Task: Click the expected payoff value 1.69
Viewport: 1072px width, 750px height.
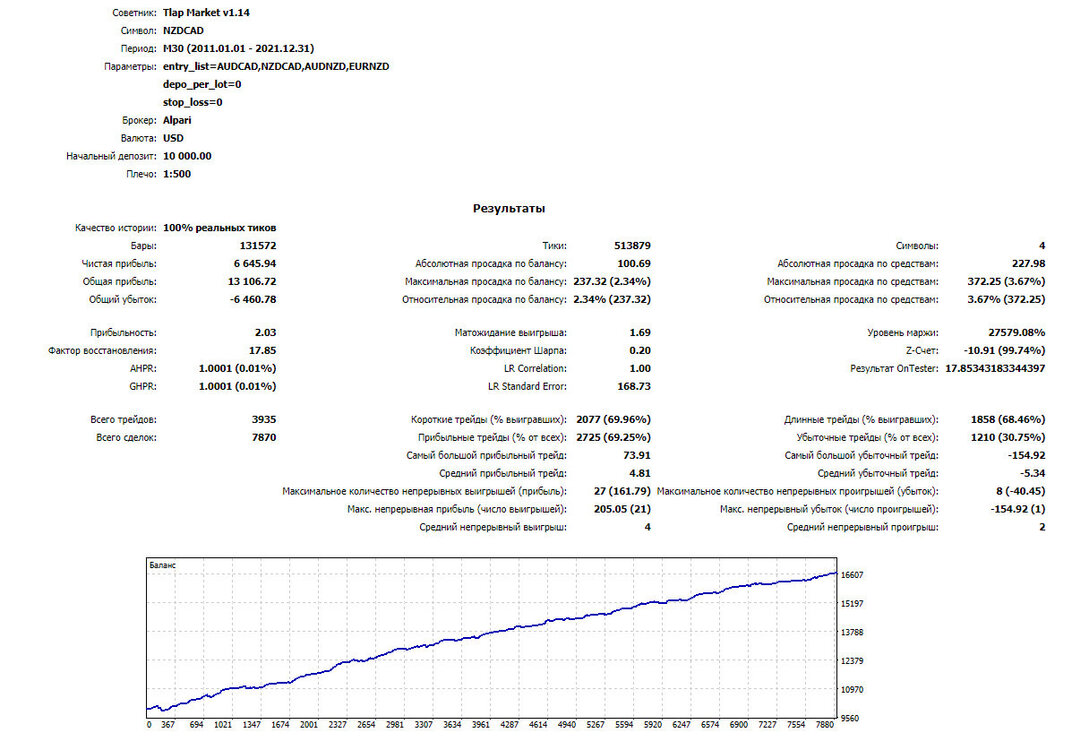Action: (640, 332)
